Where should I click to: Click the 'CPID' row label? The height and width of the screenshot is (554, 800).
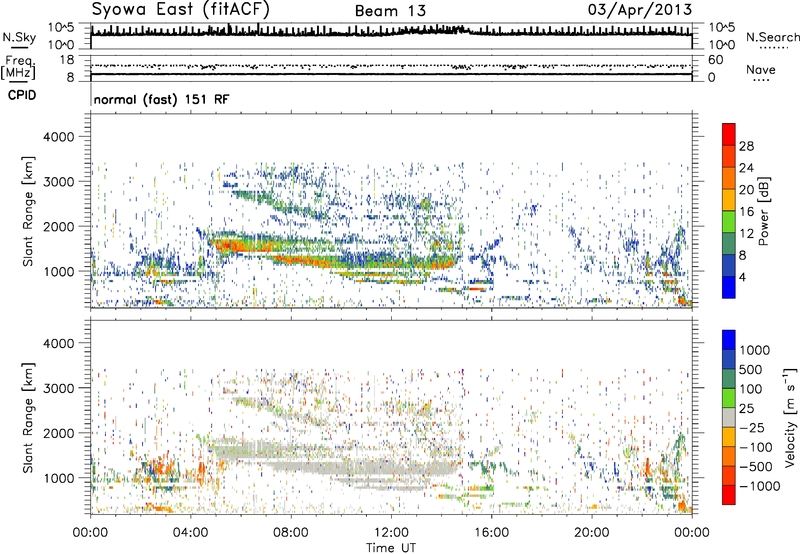pos(22,95)
